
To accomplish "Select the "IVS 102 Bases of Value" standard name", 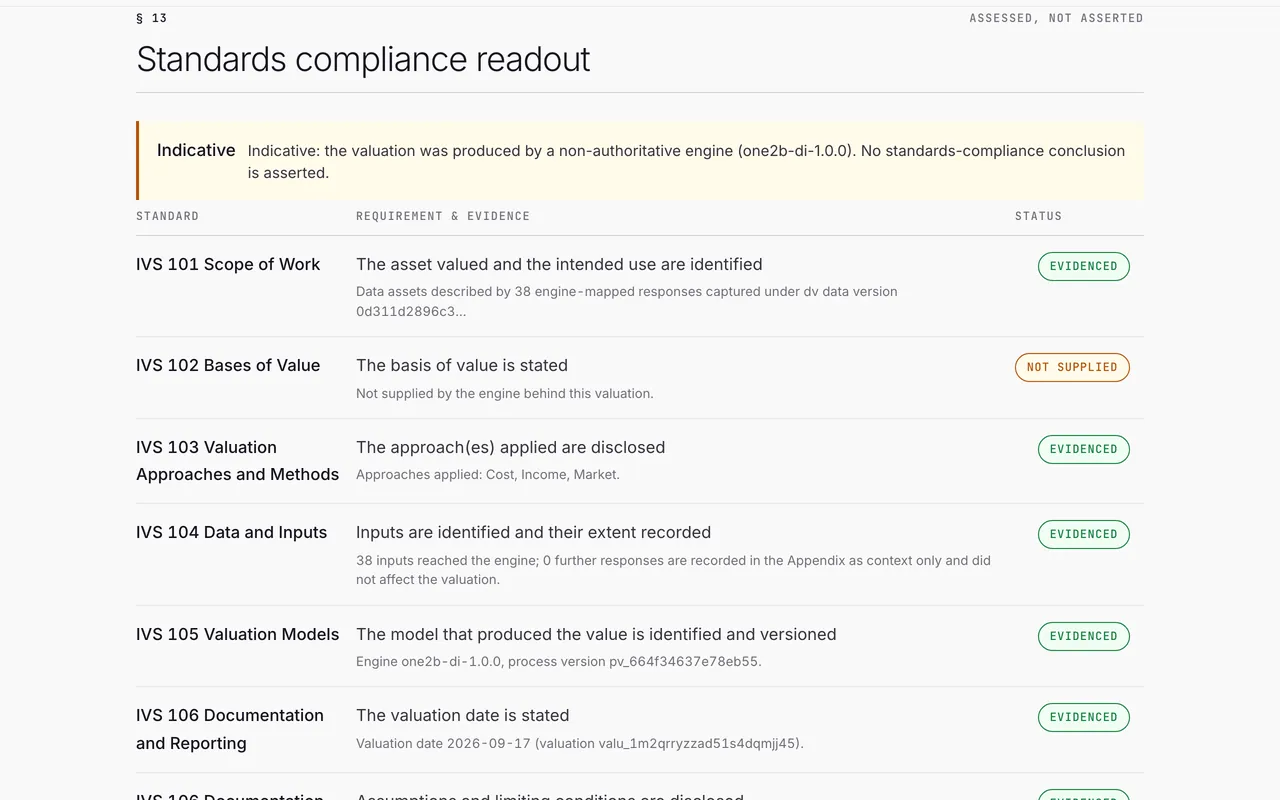I will 228,365.
